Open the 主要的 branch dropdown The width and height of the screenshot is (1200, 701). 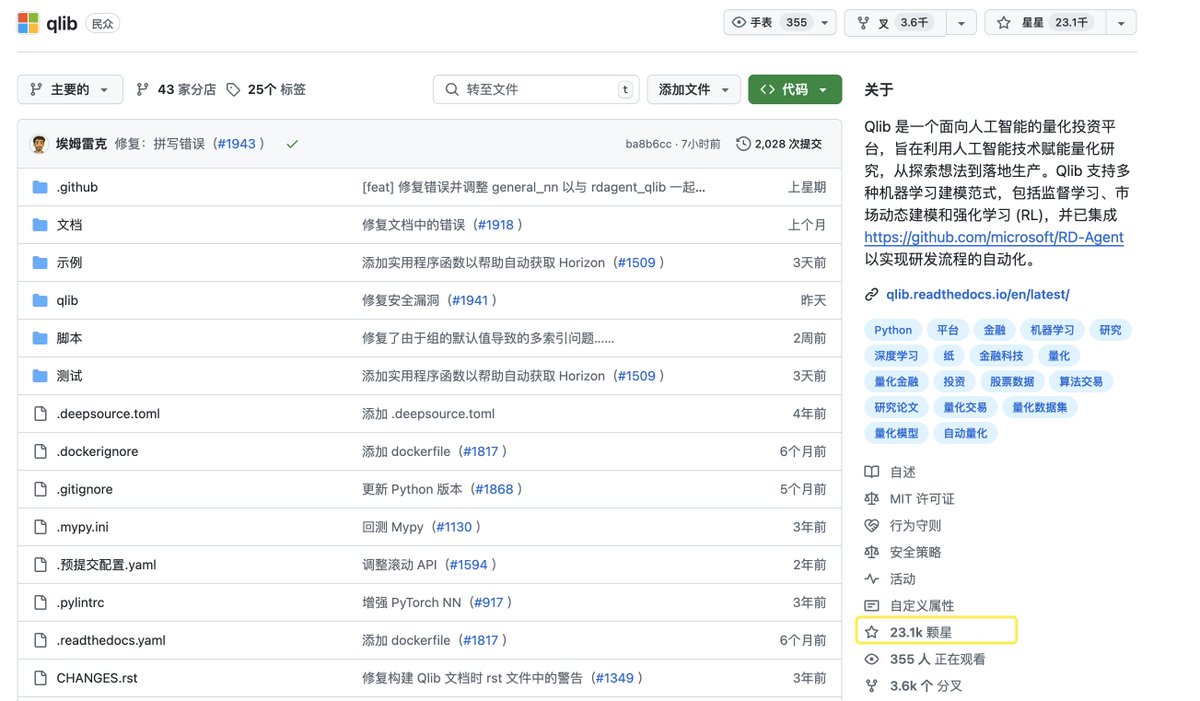point(70,89)
